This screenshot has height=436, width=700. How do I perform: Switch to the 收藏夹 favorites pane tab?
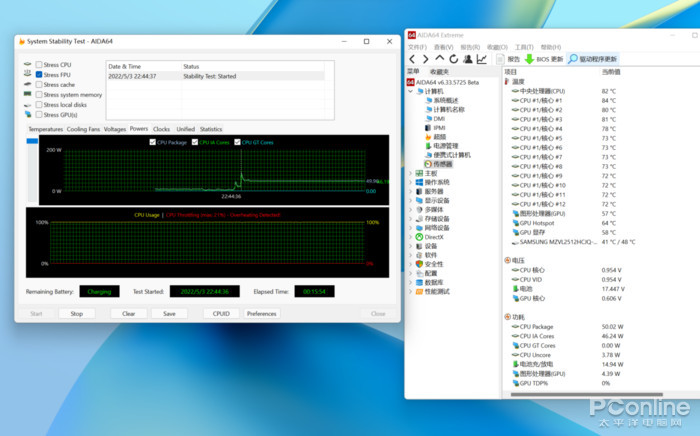click(x=439, y=71)
